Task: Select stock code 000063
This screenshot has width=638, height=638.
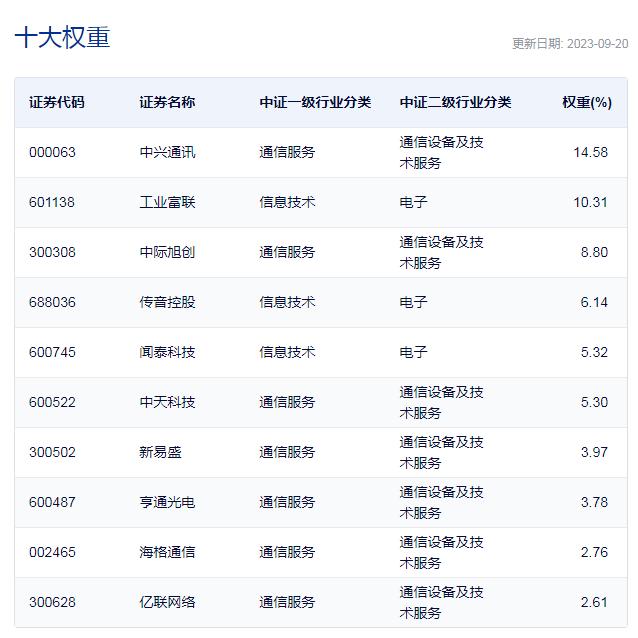Action: [x=52, y=153]
